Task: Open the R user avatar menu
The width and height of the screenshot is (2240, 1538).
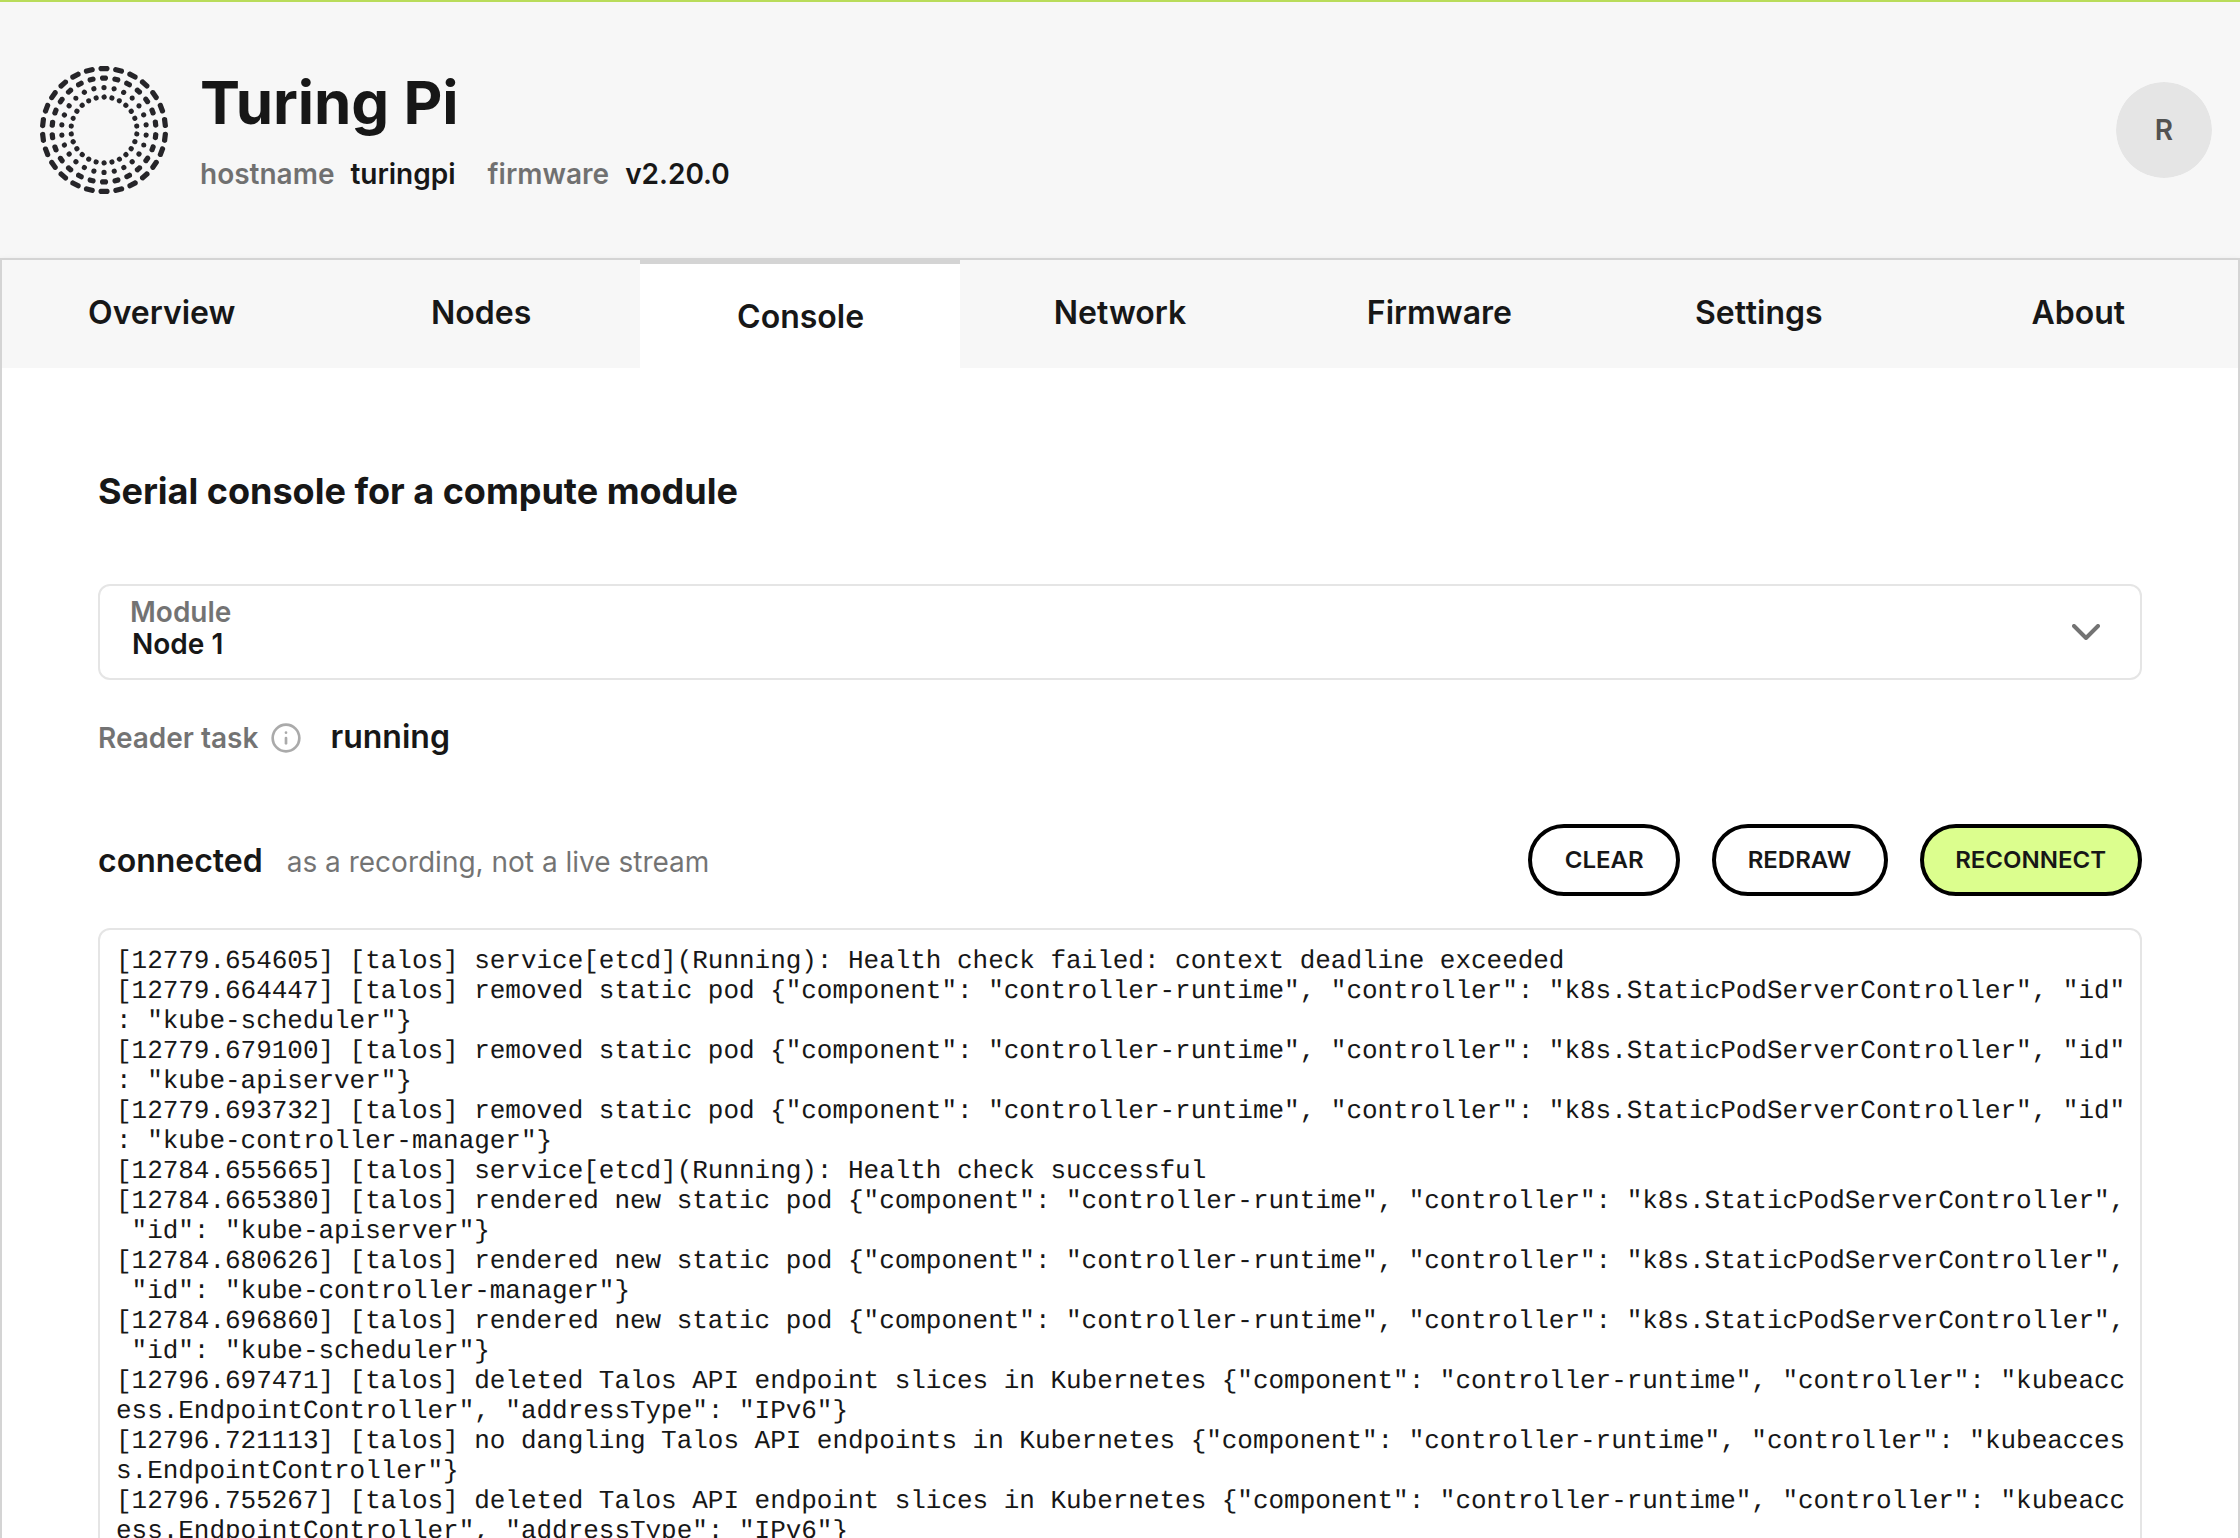Action: pyautogui.click(x=2163, y=130)
